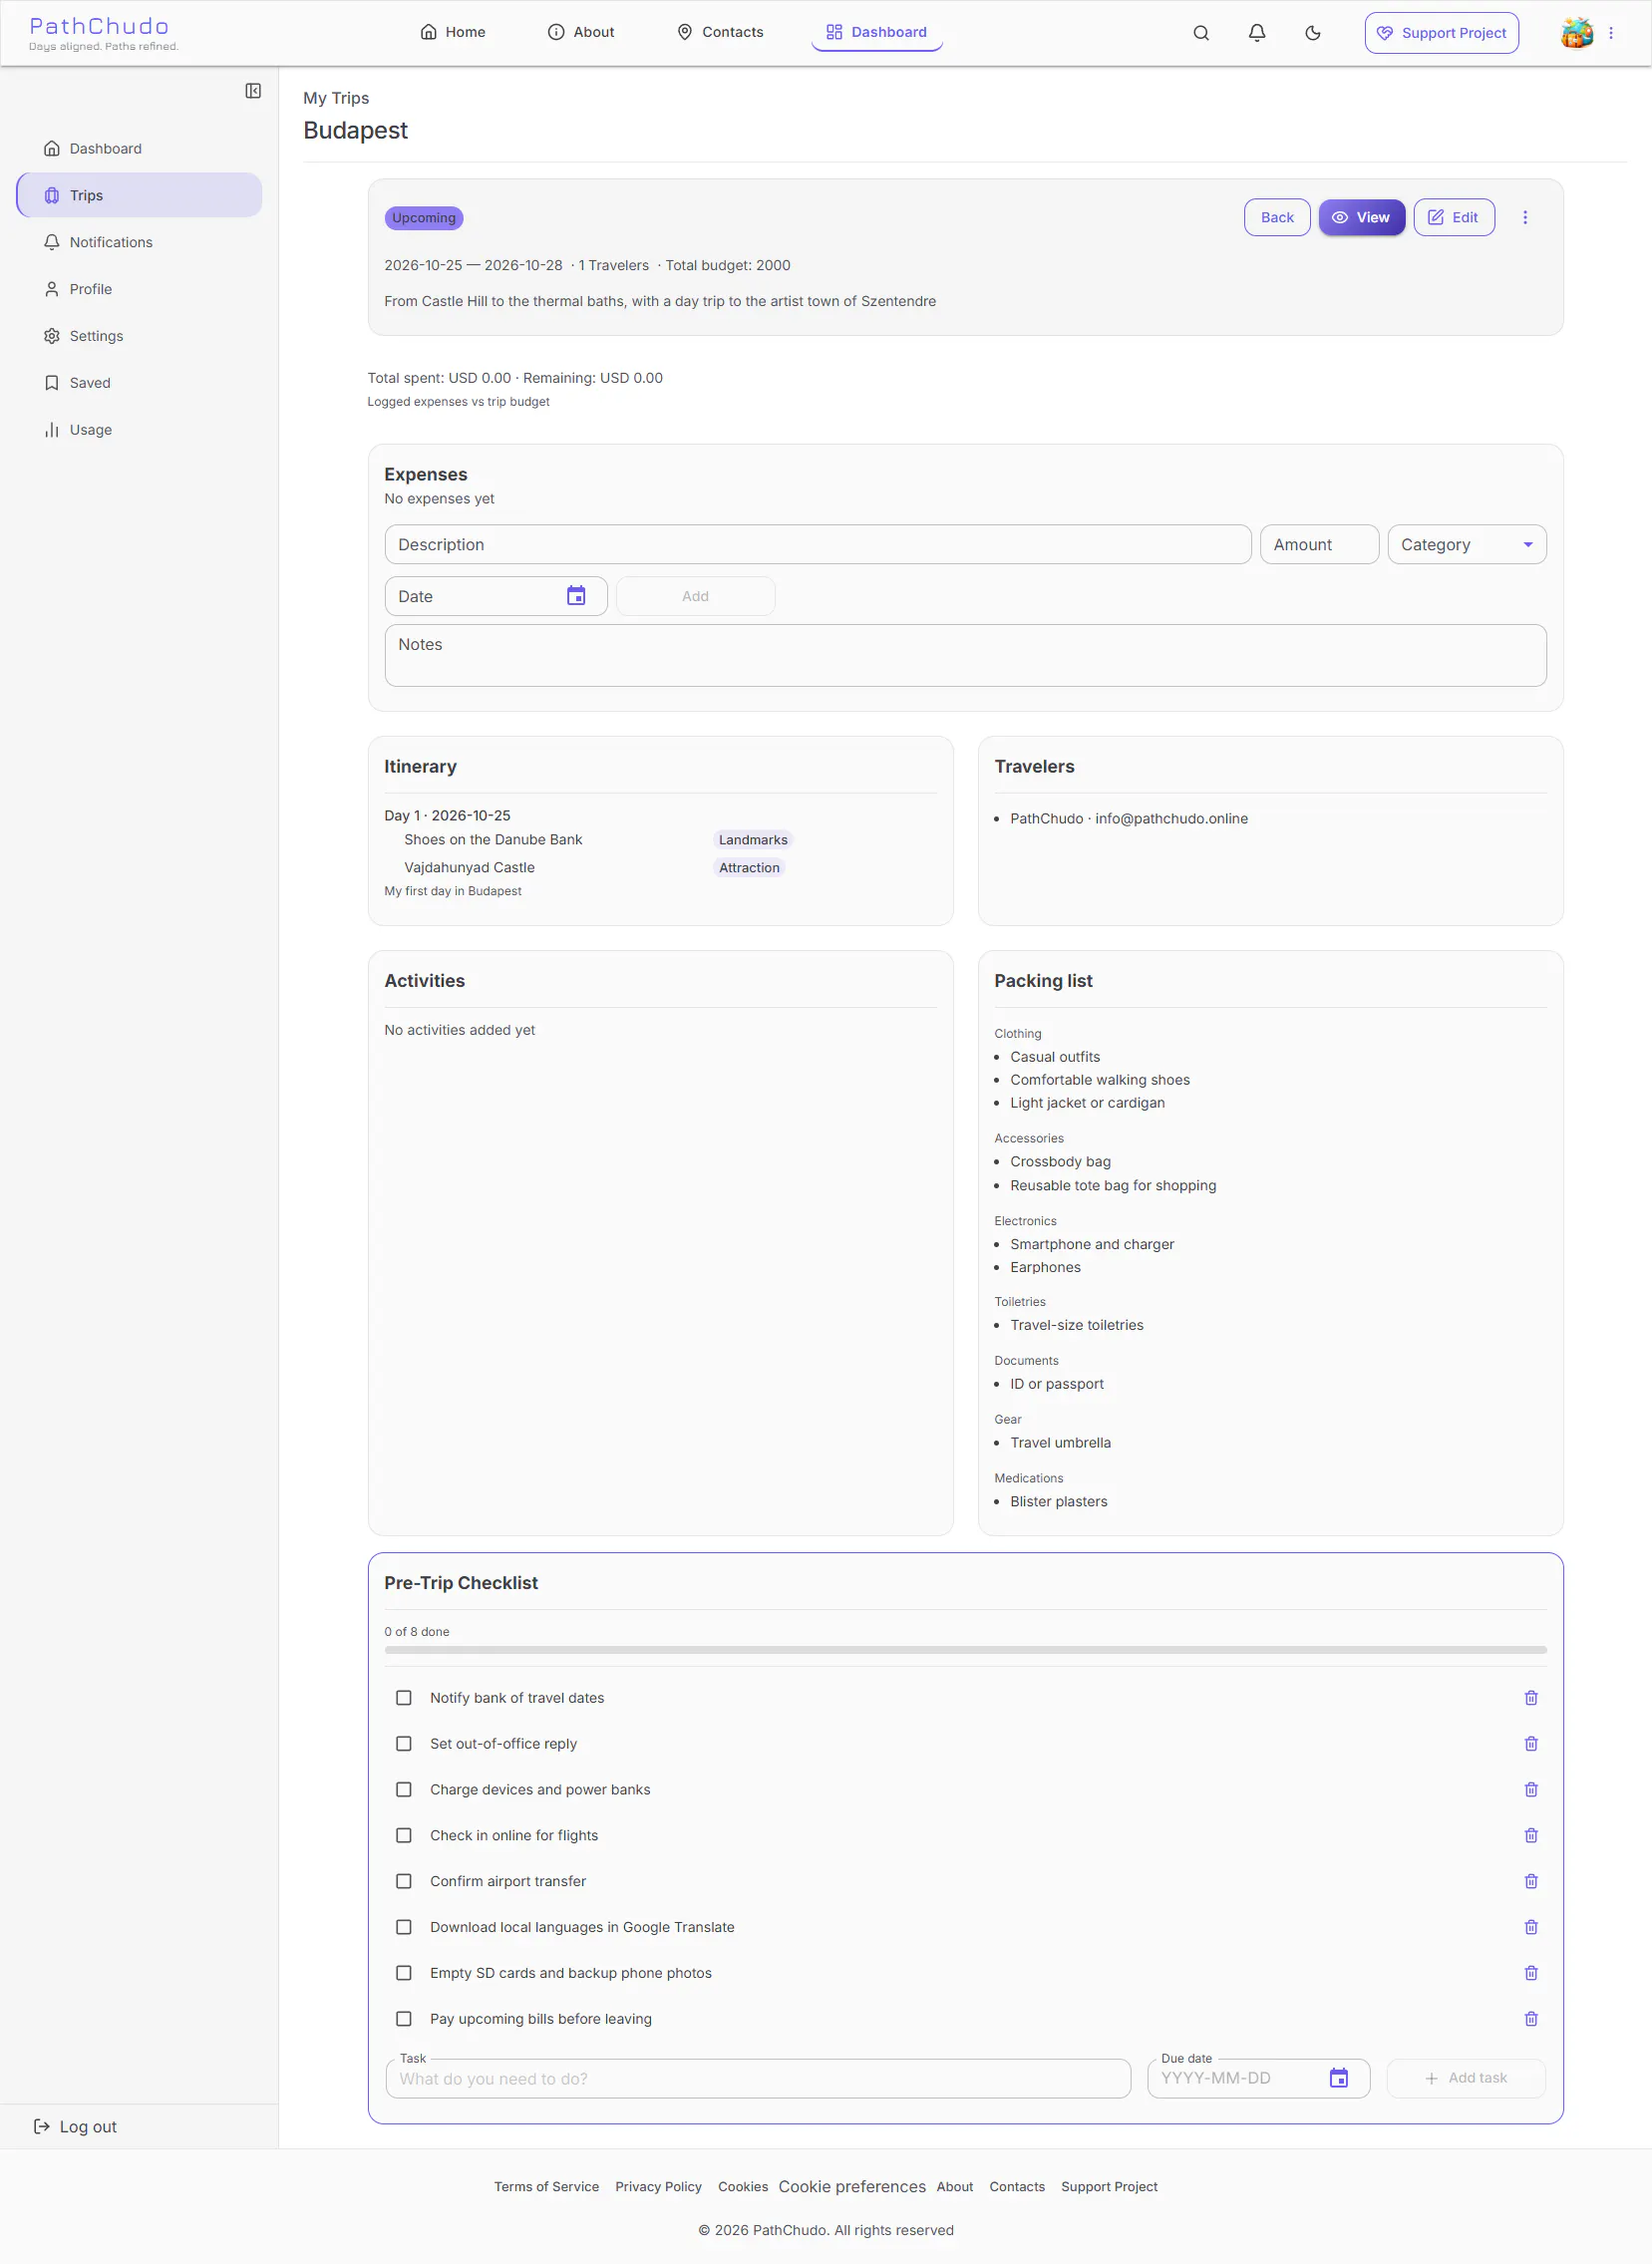Check Confirm airport transfer
This screenshot has height=2264, width=1652.
pyautogui.click(x=404, y=1882)
